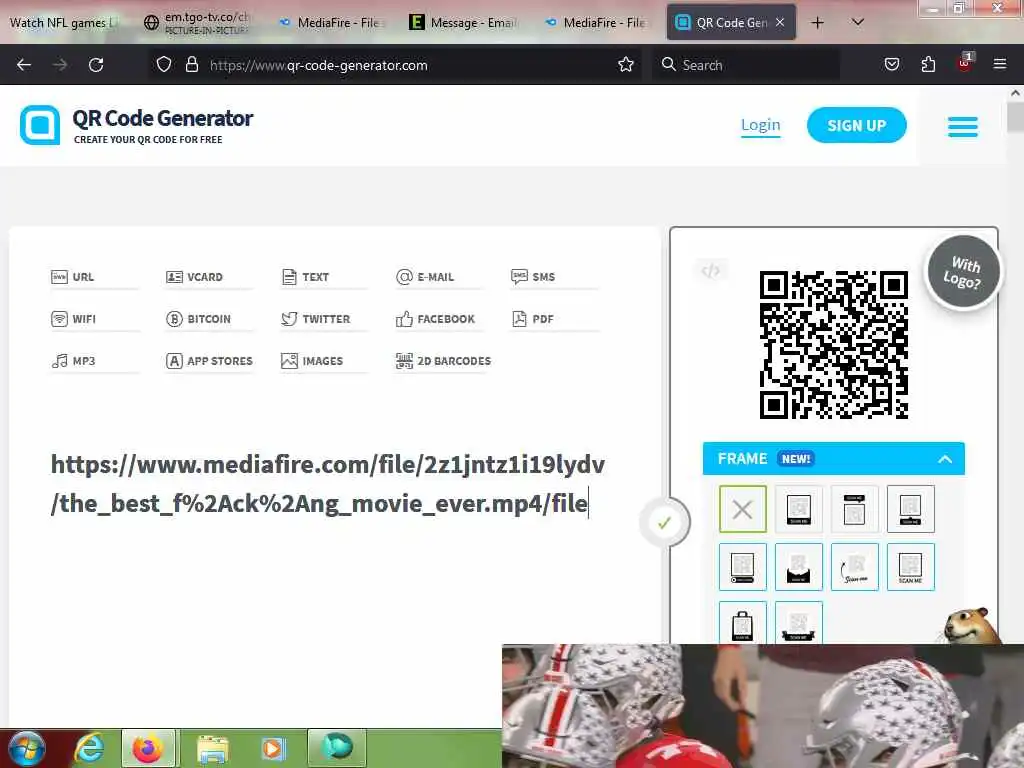This screenshot has height=768, width=1024.
Task: List all open tabs dropdown arrow
Action: [x=858, y=22]
